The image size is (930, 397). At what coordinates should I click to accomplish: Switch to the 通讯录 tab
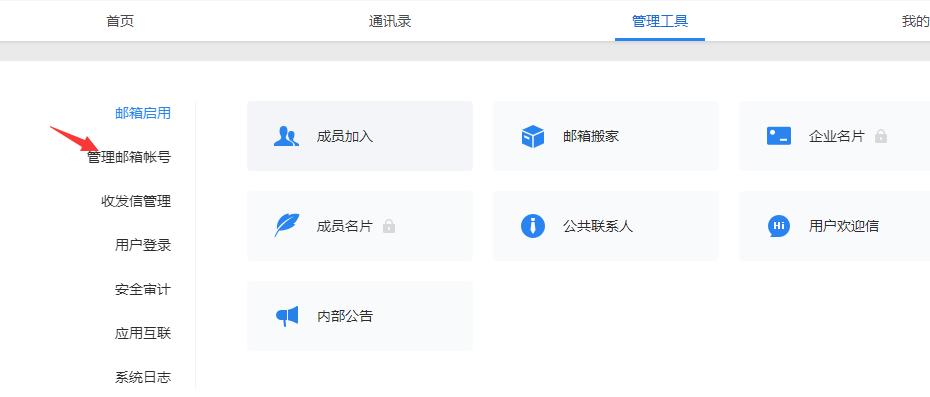(x=390, y=21)
